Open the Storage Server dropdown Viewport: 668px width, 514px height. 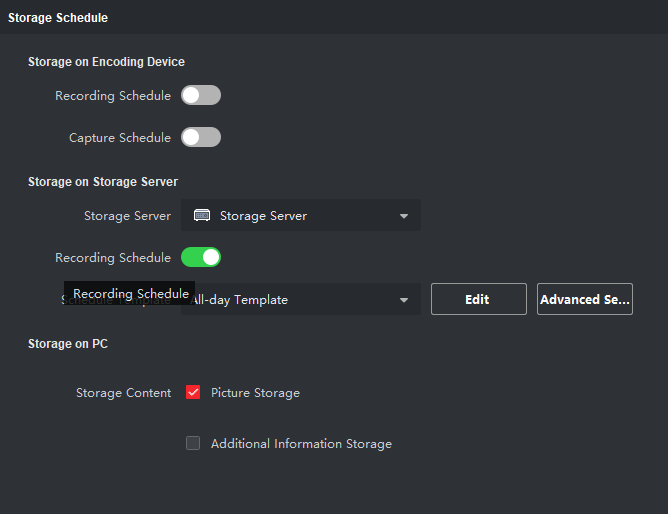click(x=300, y=216)
